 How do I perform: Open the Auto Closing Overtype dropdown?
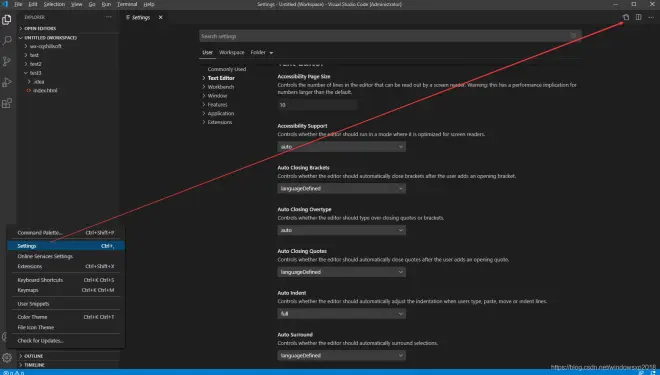[341, 230]
